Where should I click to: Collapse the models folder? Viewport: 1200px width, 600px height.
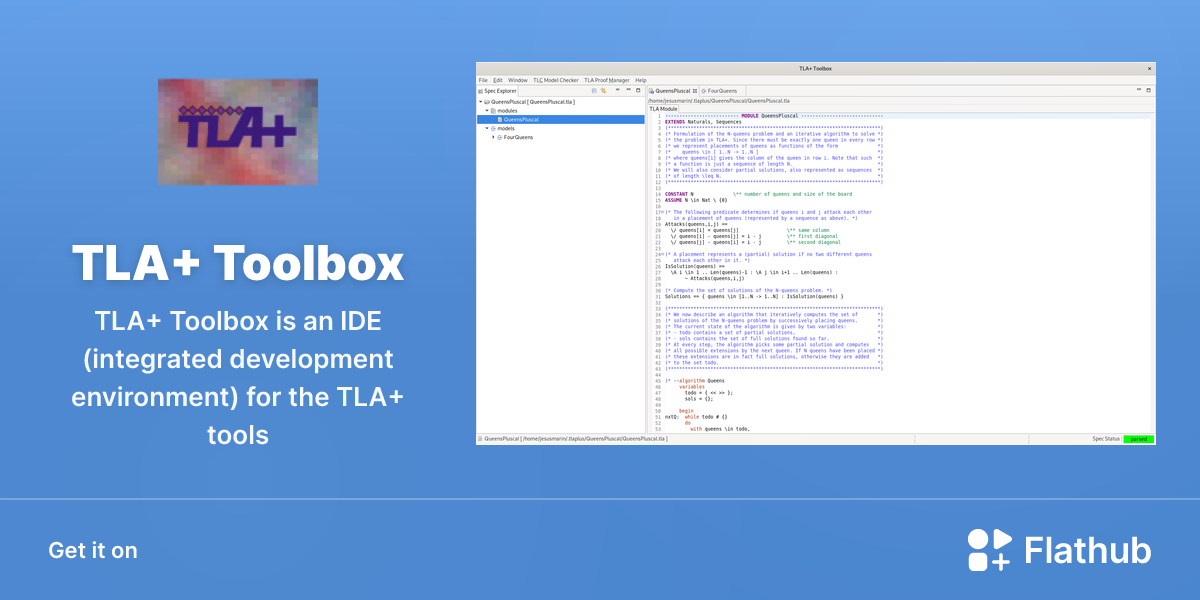point(487,128)
